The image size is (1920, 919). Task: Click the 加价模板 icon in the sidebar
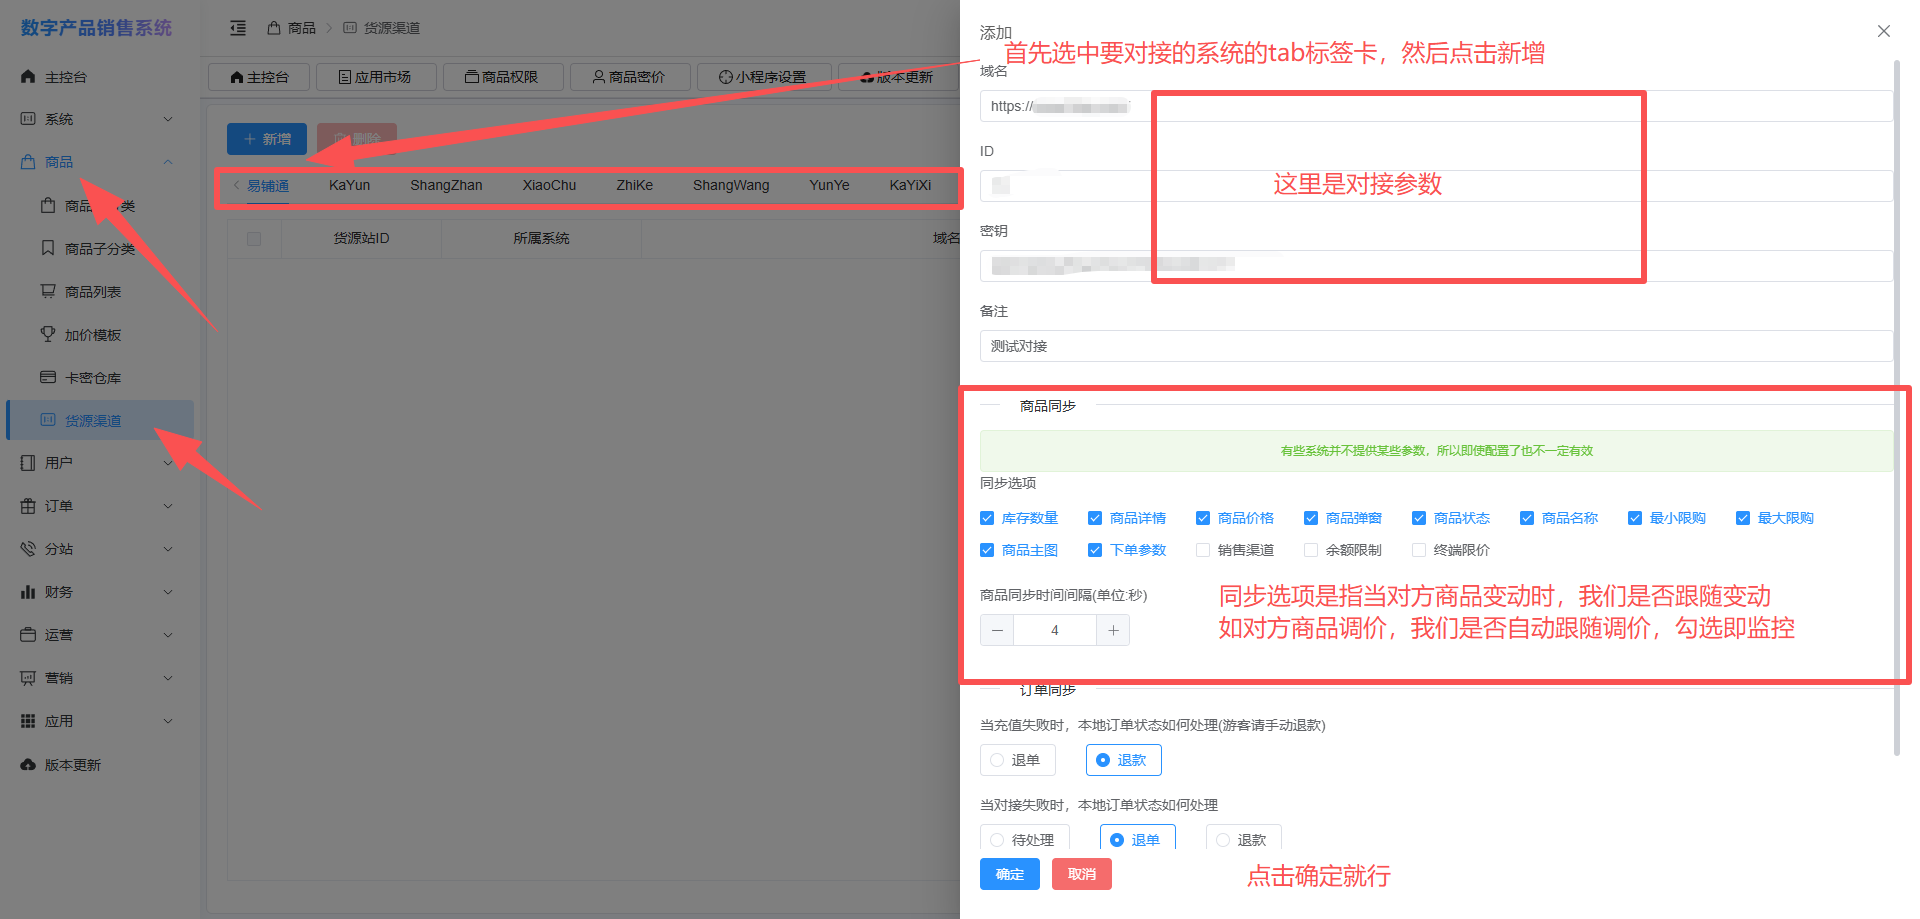(48, 334)
